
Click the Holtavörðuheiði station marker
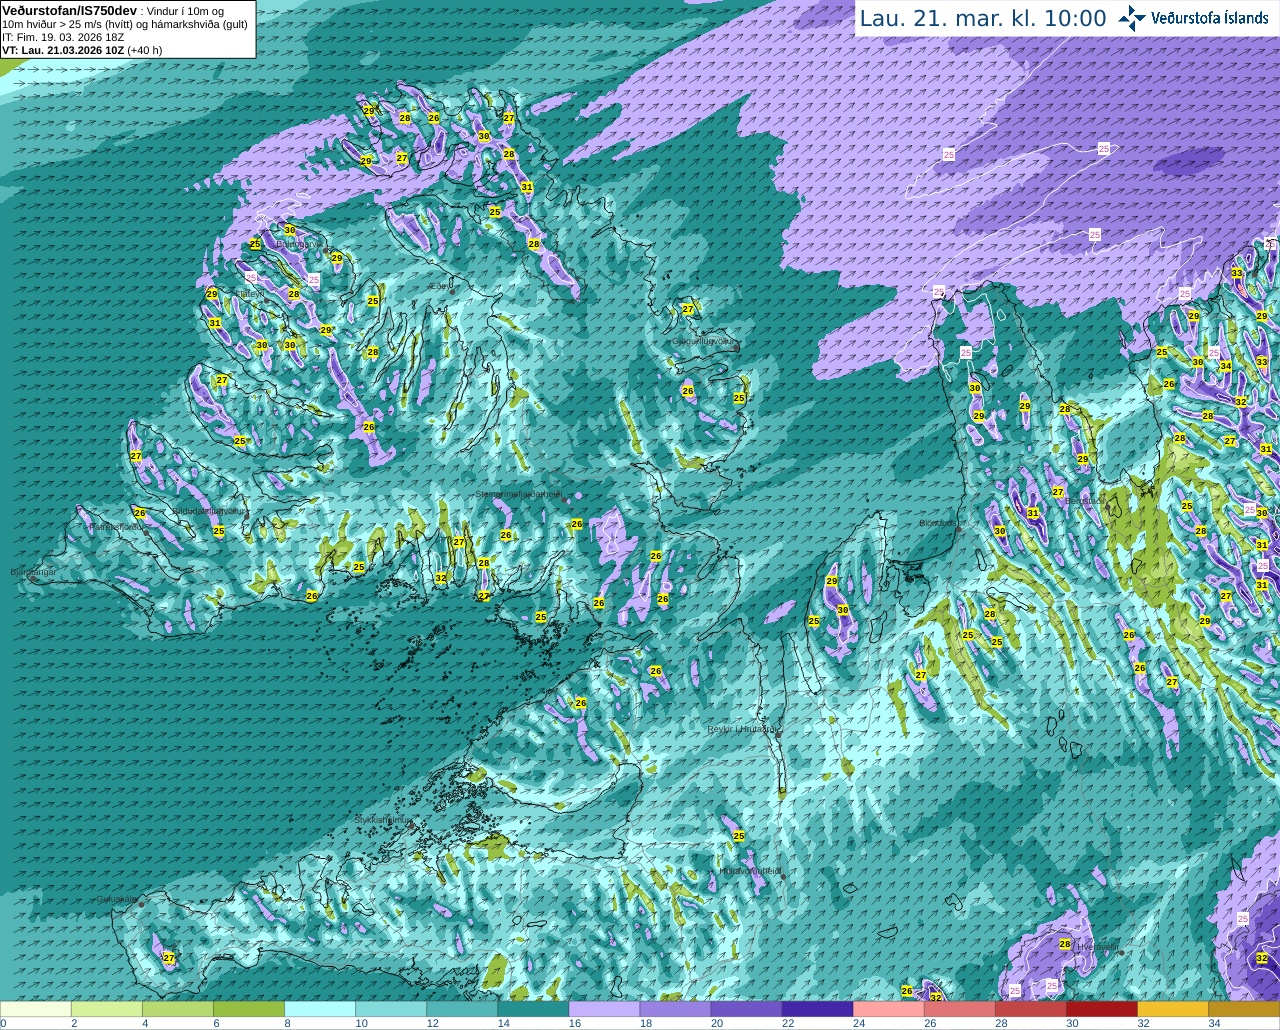(783, 877)
